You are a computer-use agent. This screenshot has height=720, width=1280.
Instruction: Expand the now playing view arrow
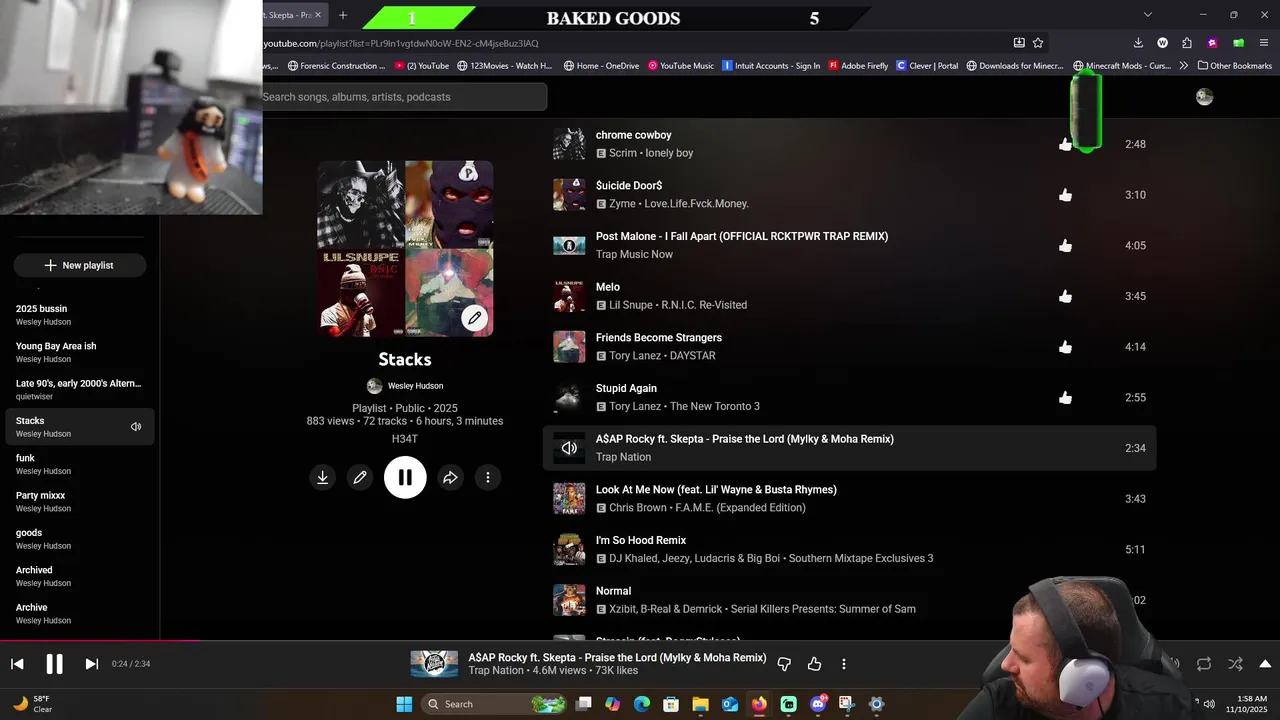(1265, 664)
